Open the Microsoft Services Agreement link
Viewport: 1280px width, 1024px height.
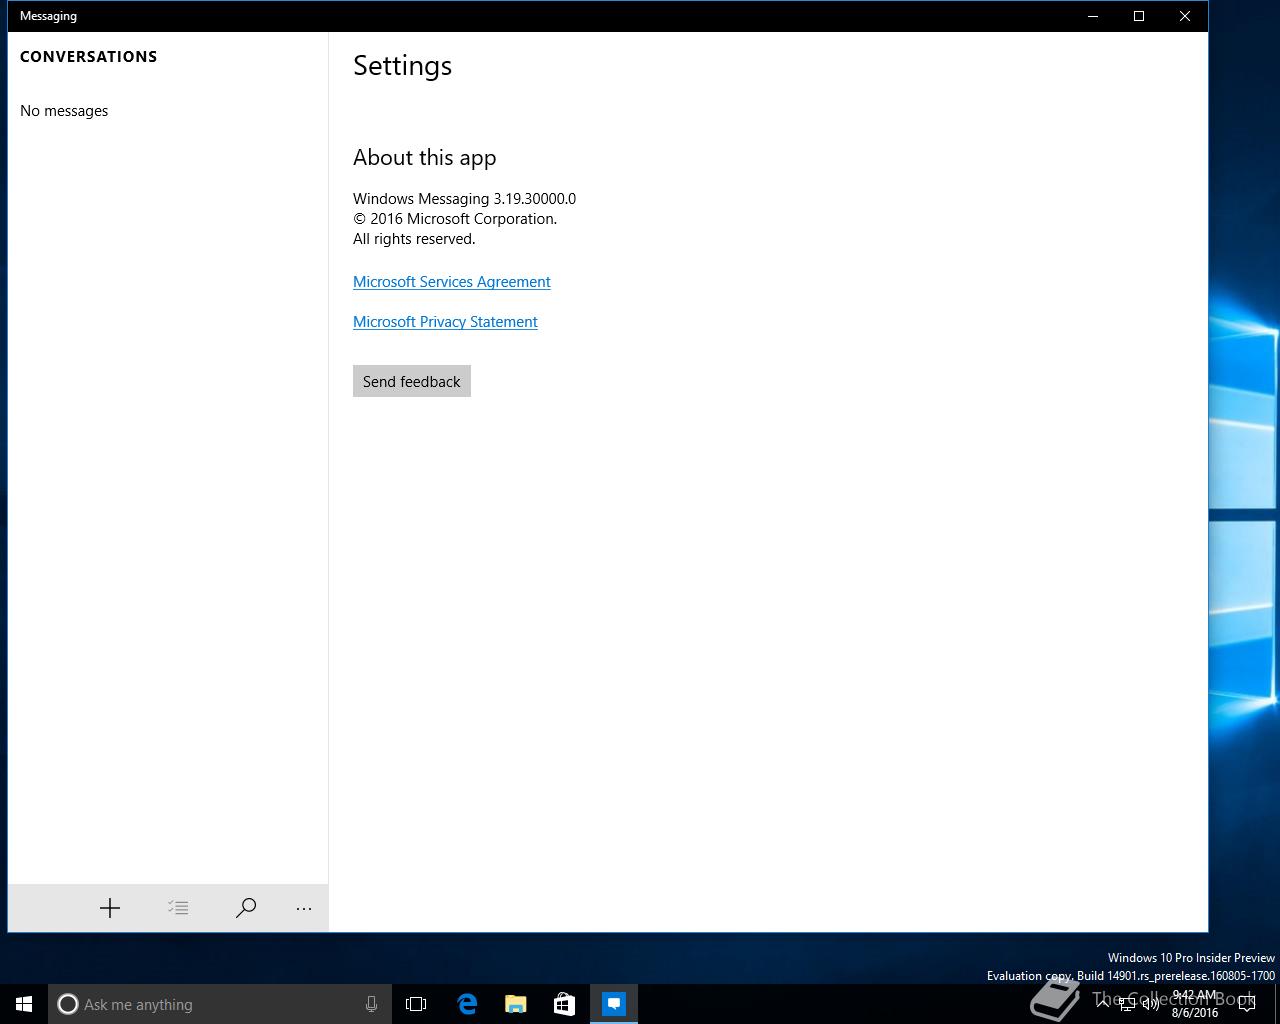click(452, 282)
